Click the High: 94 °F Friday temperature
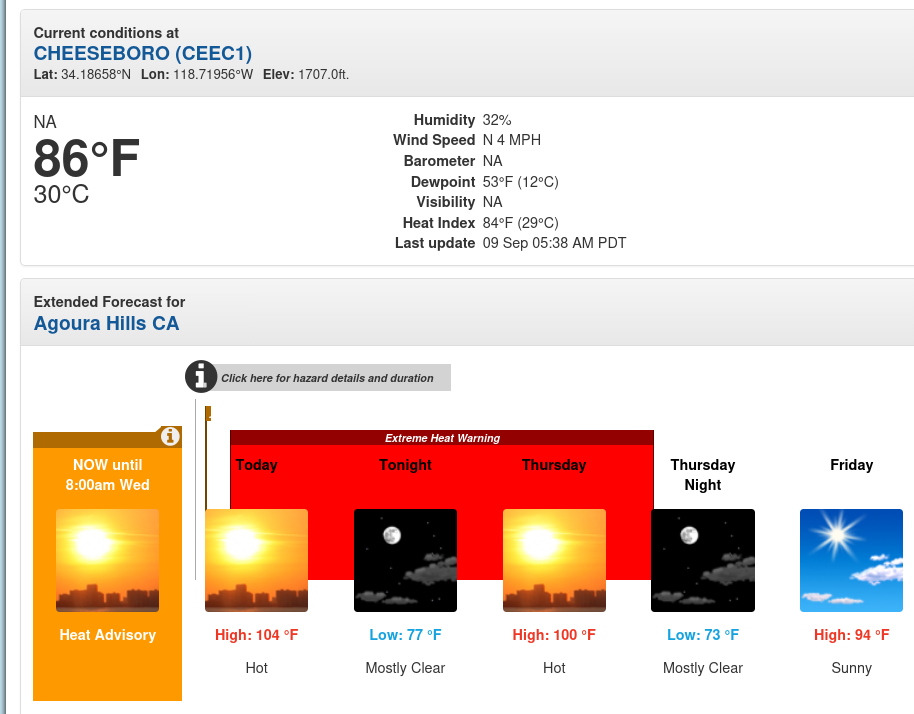The height and width of the screenshot is (714, 914). pyautogui.click(x=852, y=635)
